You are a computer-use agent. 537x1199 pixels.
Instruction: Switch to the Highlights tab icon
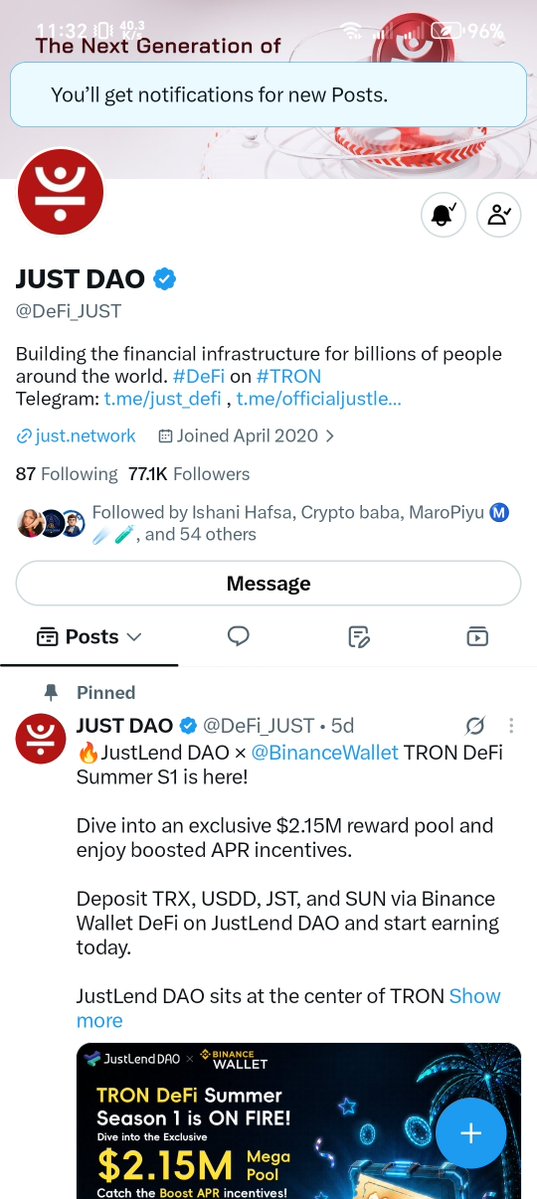(x=359, y=636)
